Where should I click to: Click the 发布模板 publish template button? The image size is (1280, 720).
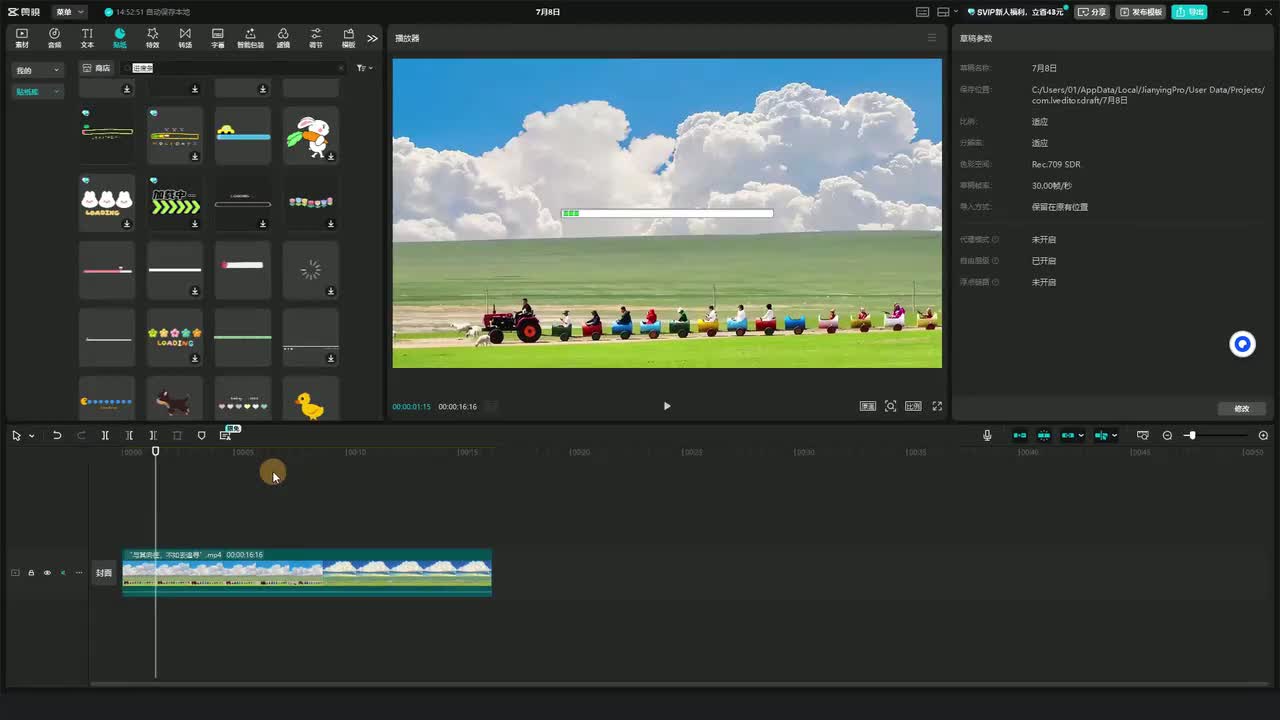coord(1141,12)
